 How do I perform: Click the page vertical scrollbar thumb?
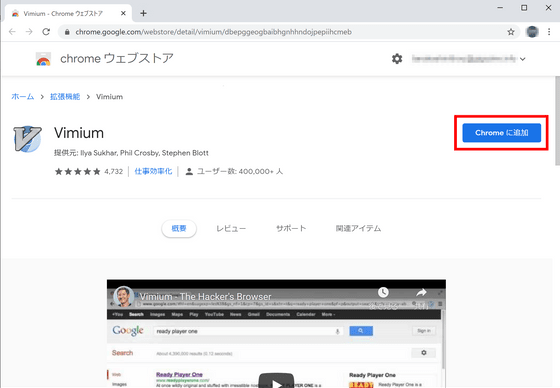tap(558, 120)
